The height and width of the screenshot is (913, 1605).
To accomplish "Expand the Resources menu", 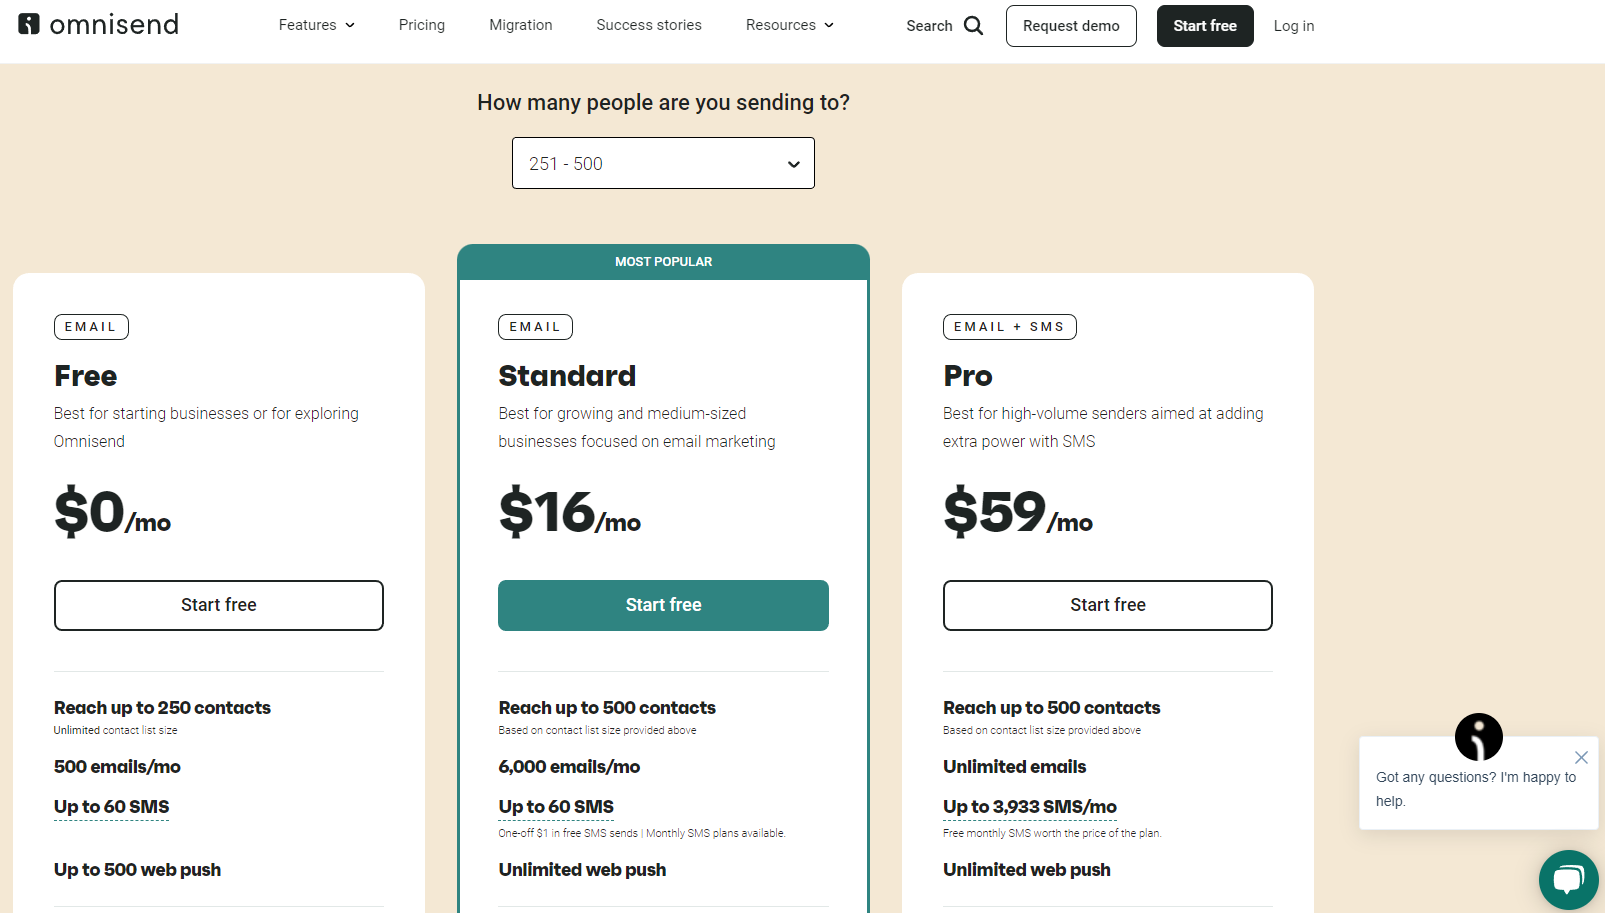I will tap(789, 25).
